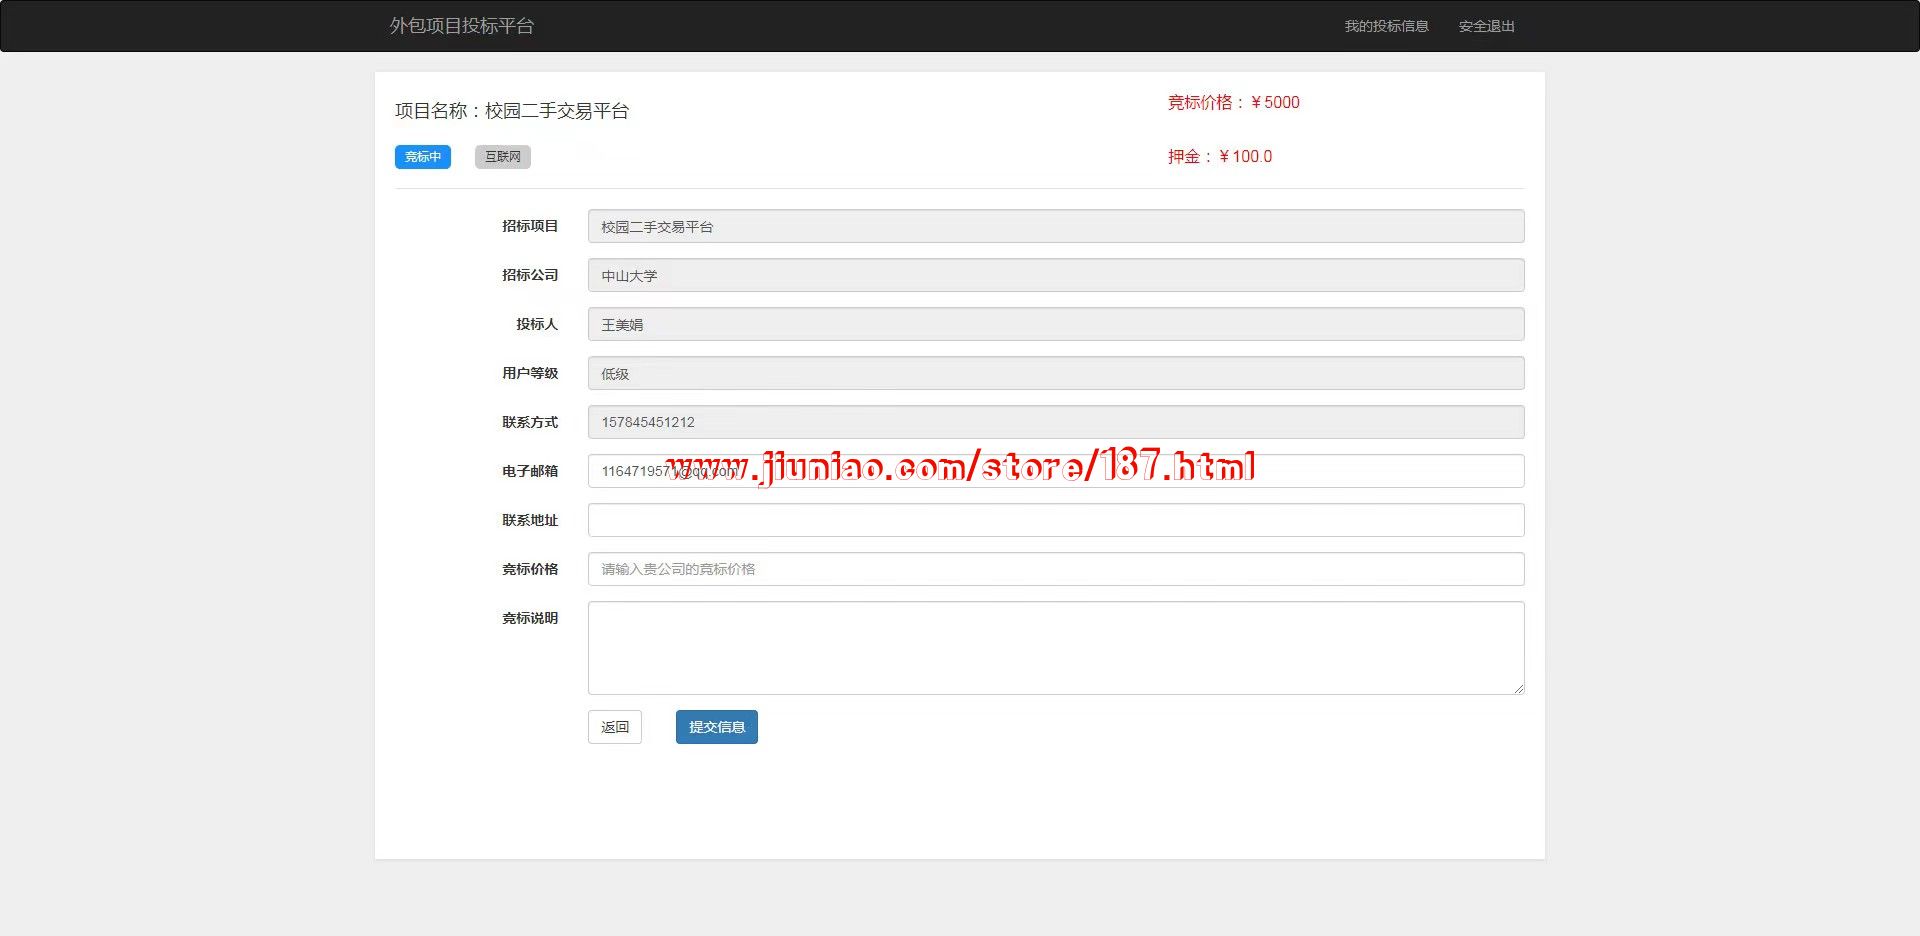The image size is (1920, 936).
Task: Click the gray 互联网 category tag
Action: 502,157
